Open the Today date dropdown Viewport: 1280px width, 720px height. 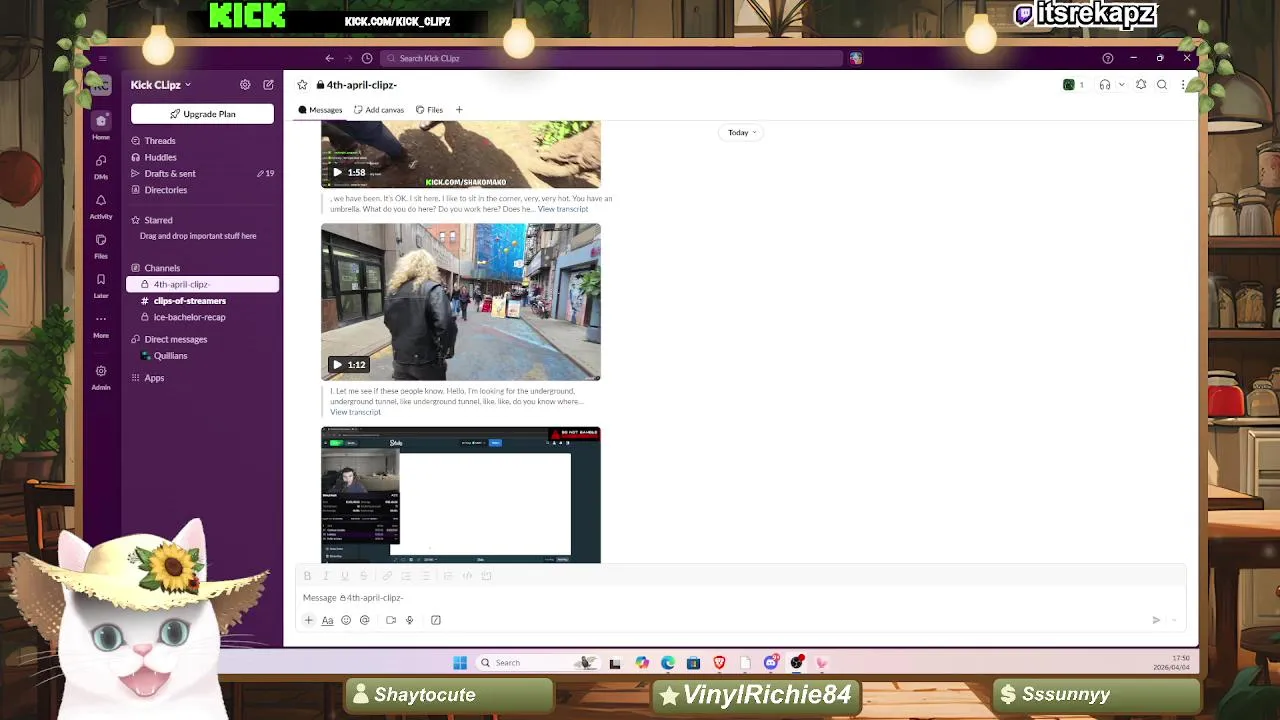click(741, 132)
